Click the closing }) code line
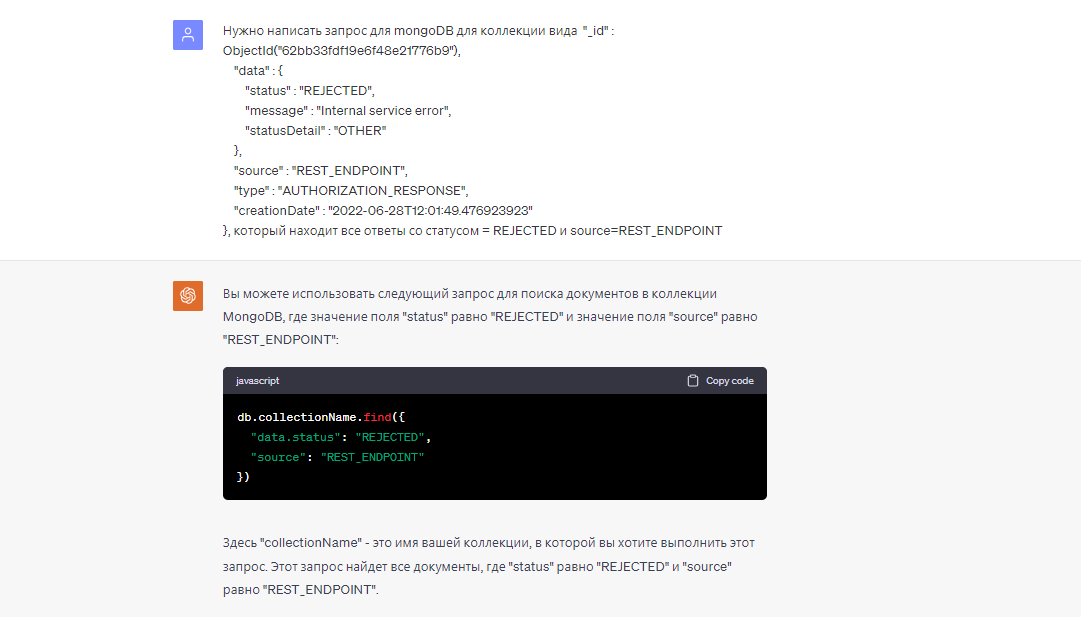Viewport: 1081px width, 617px height. tap(243, 477)
